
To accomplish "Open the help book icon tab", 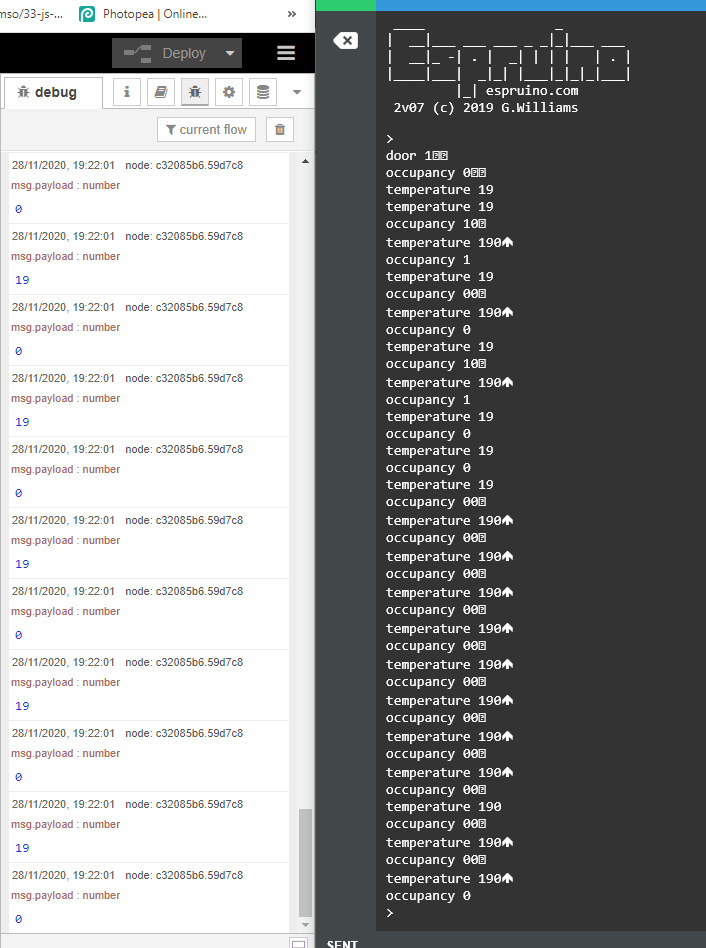I will [160, 92].
